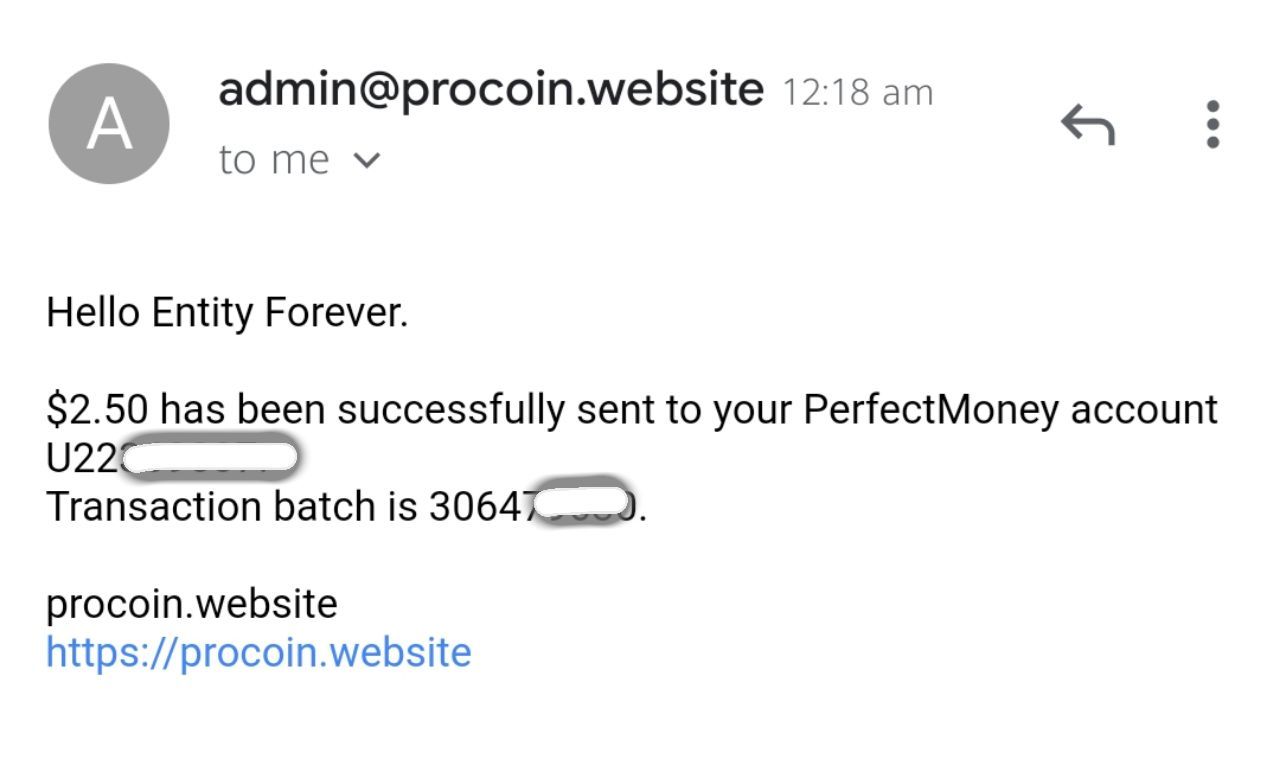1280x779 pixels.
Task: Click the plain "procoin.website" signature text
Action: 191,604
